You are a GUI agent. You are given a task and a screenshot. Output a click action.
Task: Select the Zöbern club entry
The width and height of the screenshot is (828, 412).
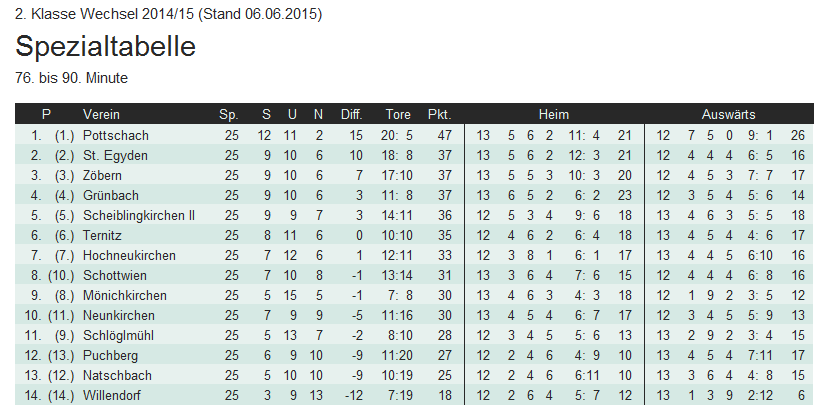pyautogui.click(x=101, y=175)
